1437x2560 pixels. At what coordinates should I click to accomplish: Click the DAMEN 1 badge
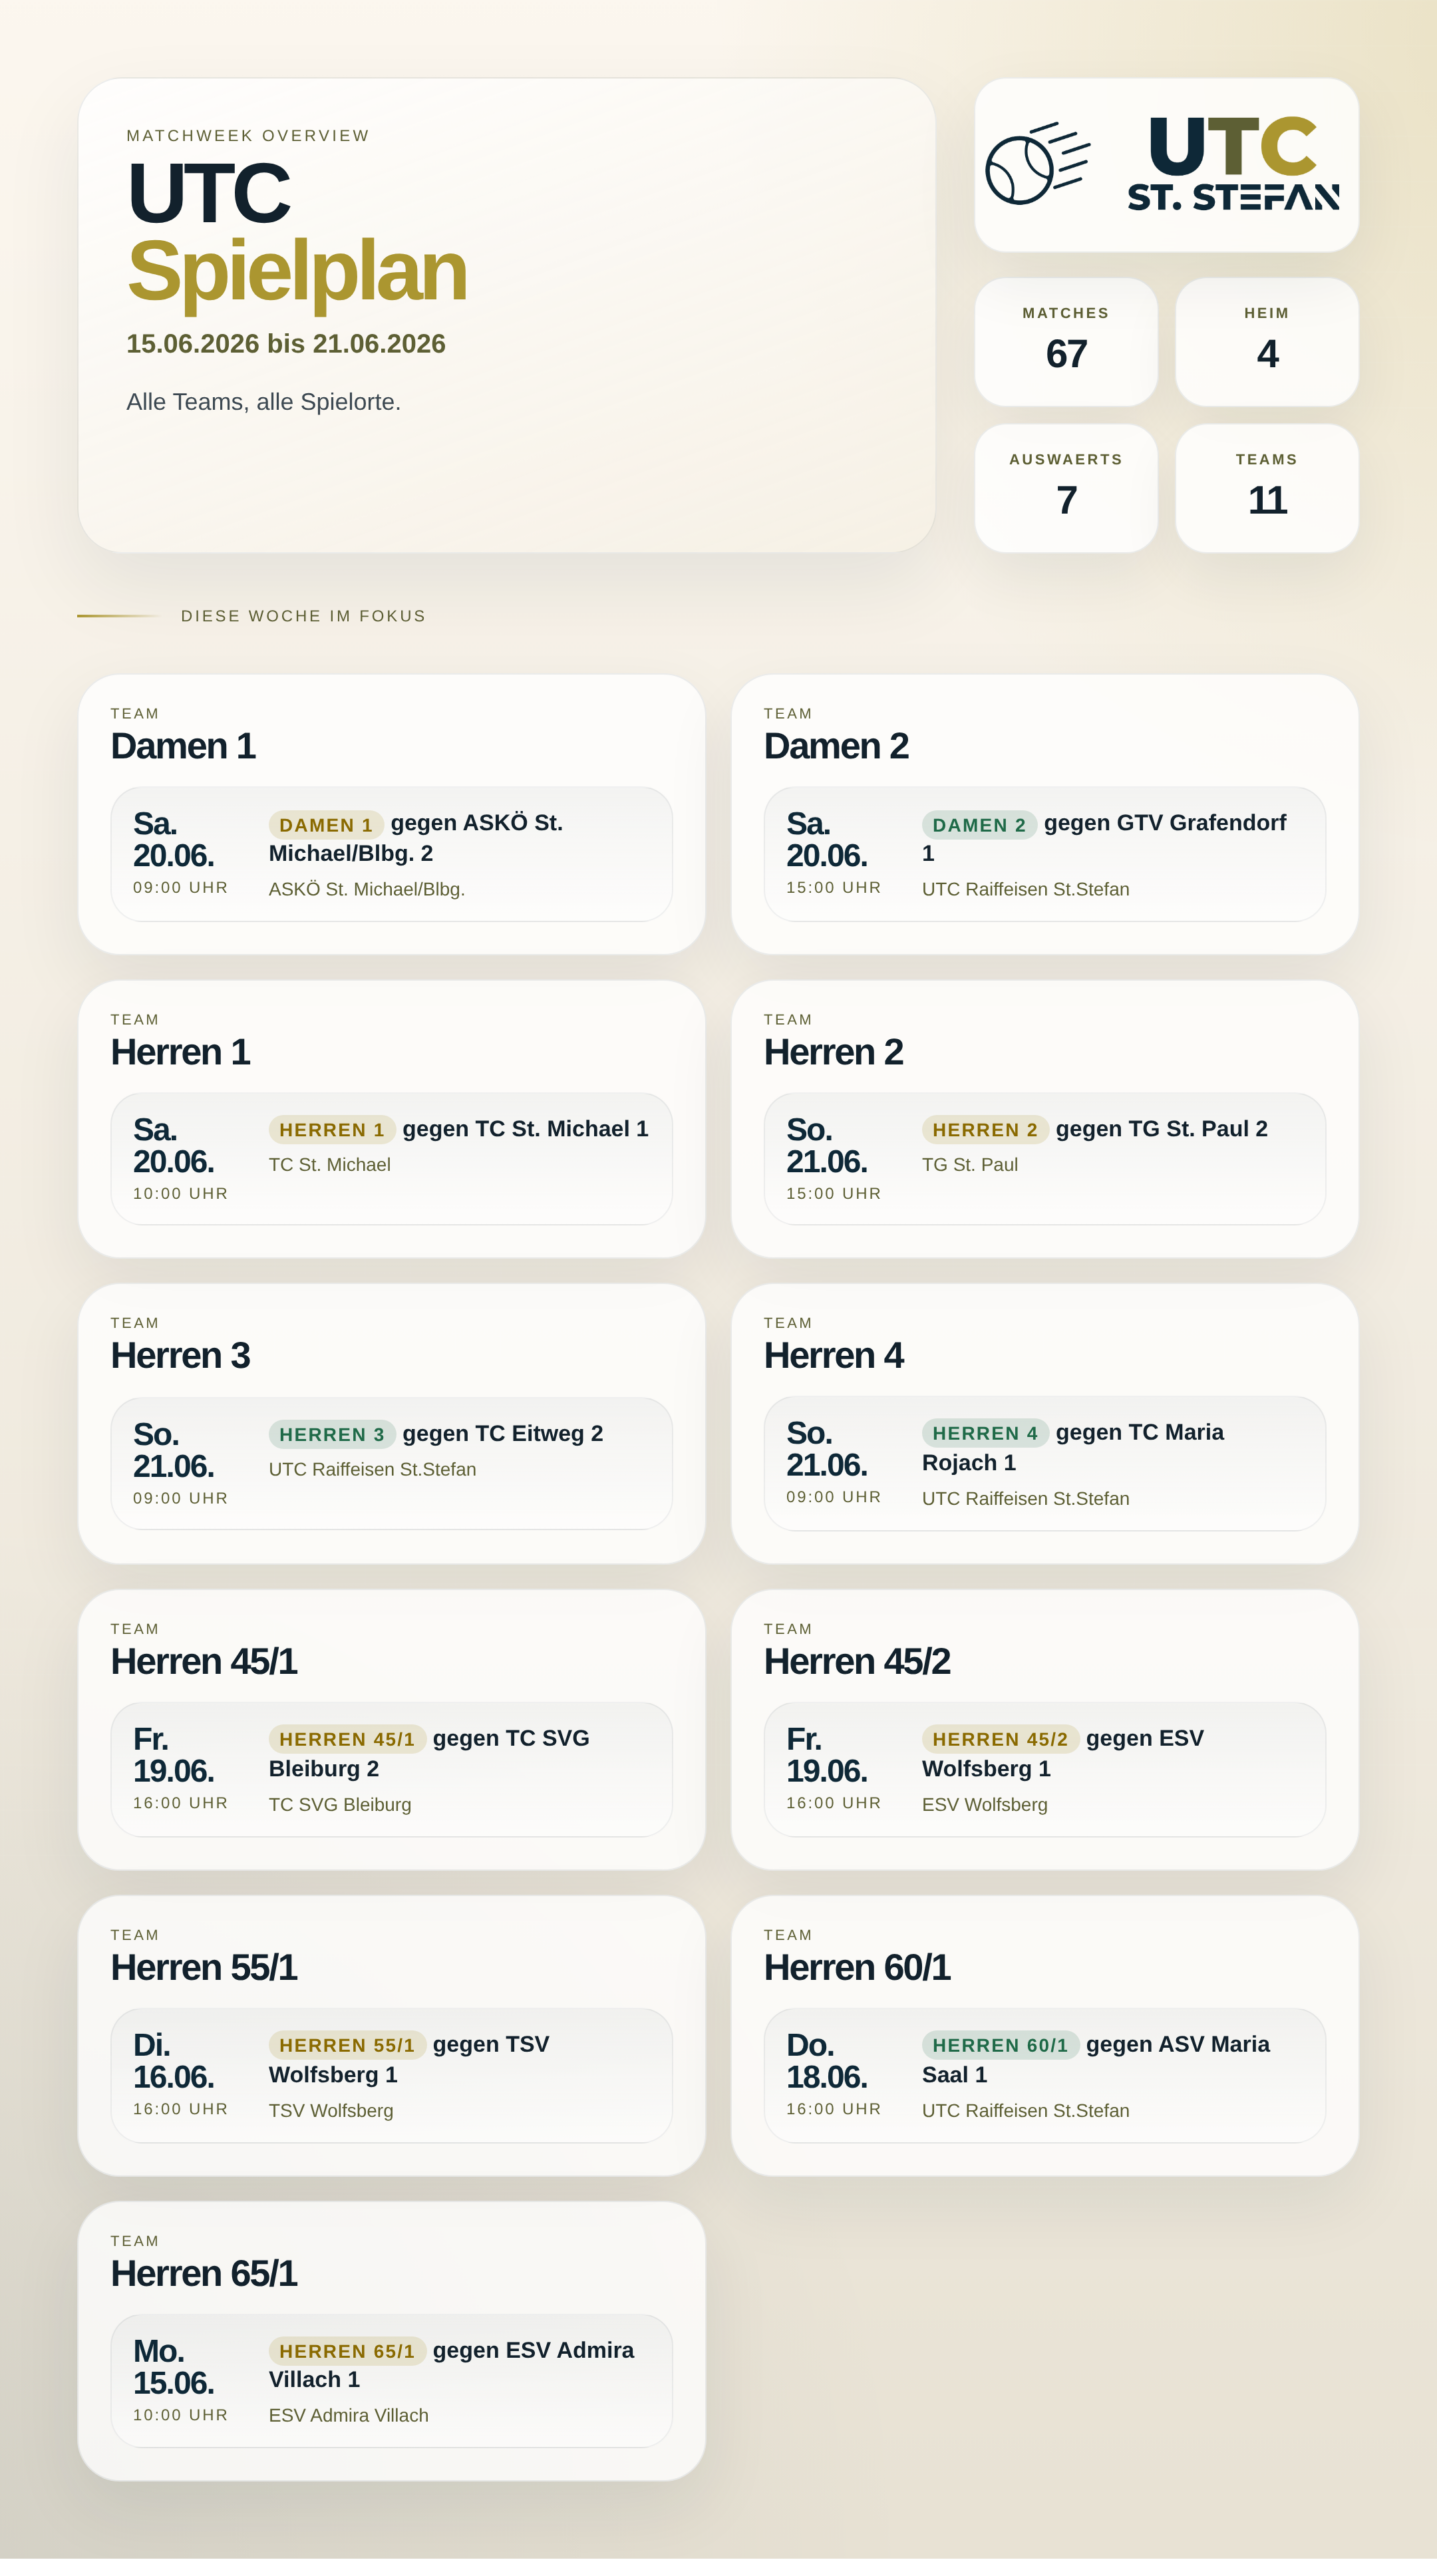coord(326,825)
